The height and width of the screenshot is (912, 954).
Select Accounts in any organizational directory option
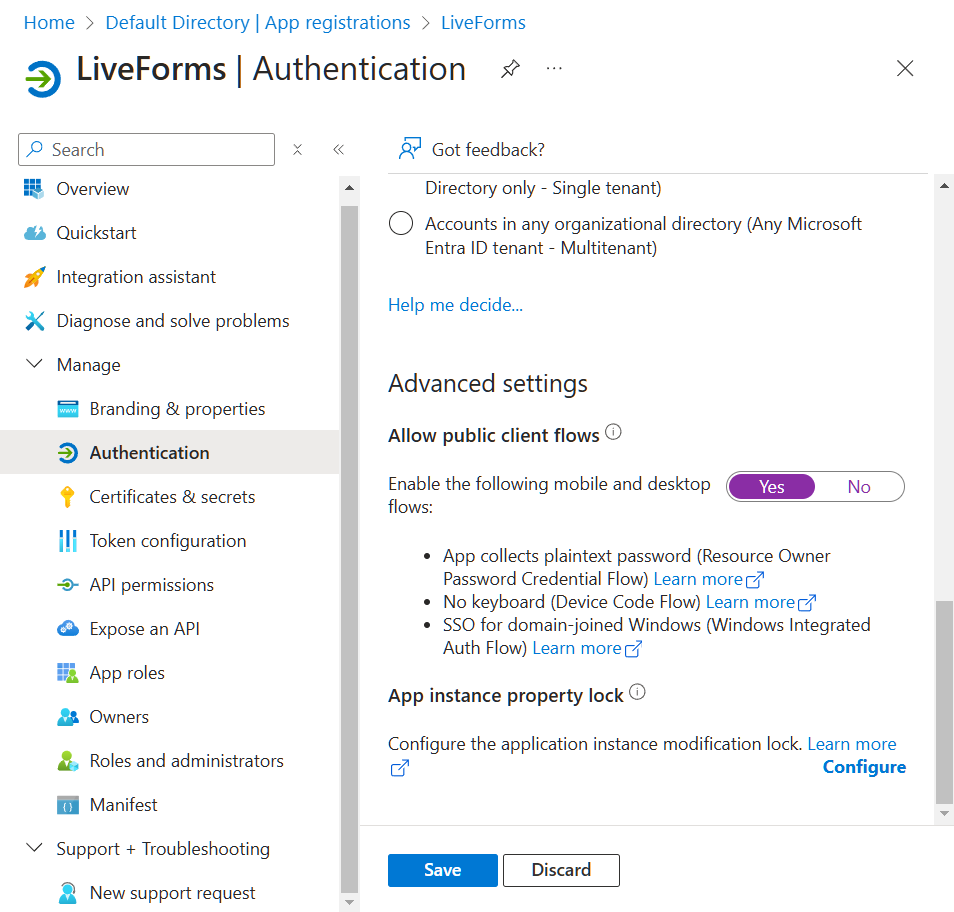[x=401, y=224]
